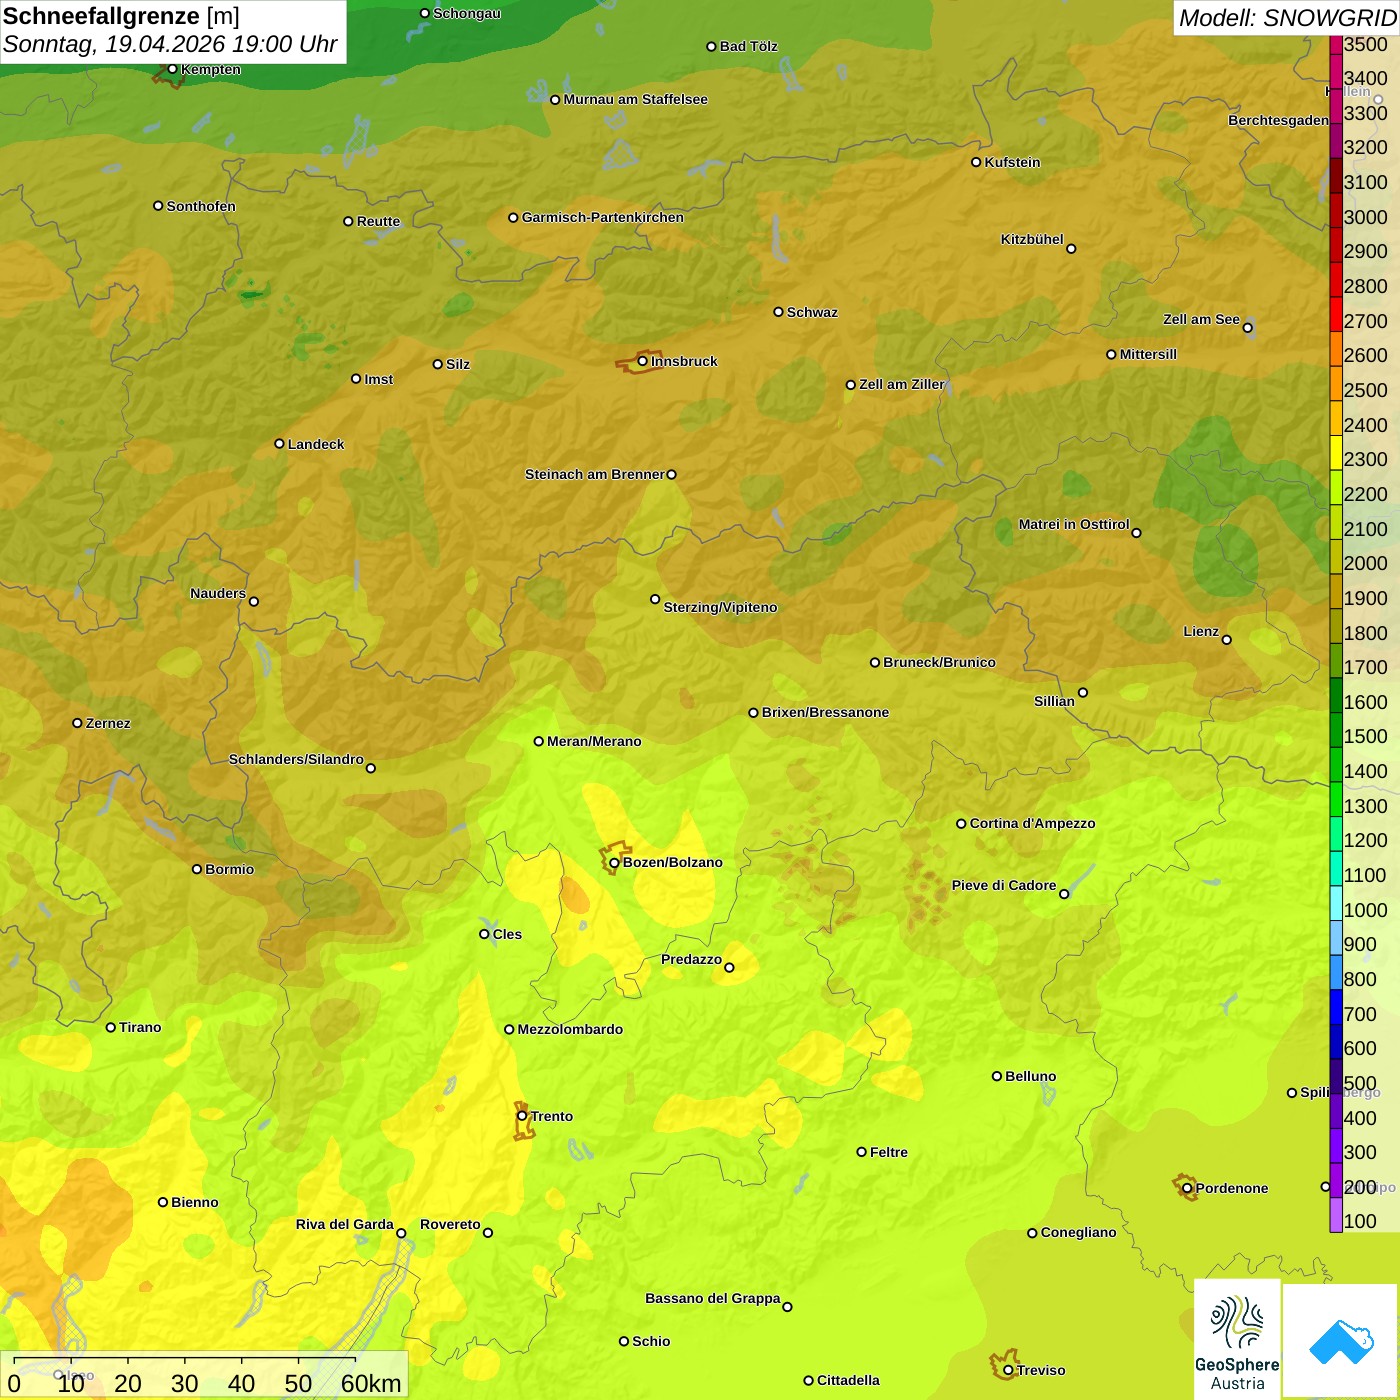The image size is (1400, 1400).
Task: Select the Bad Tölz location dot
Action: coord(711,46)
